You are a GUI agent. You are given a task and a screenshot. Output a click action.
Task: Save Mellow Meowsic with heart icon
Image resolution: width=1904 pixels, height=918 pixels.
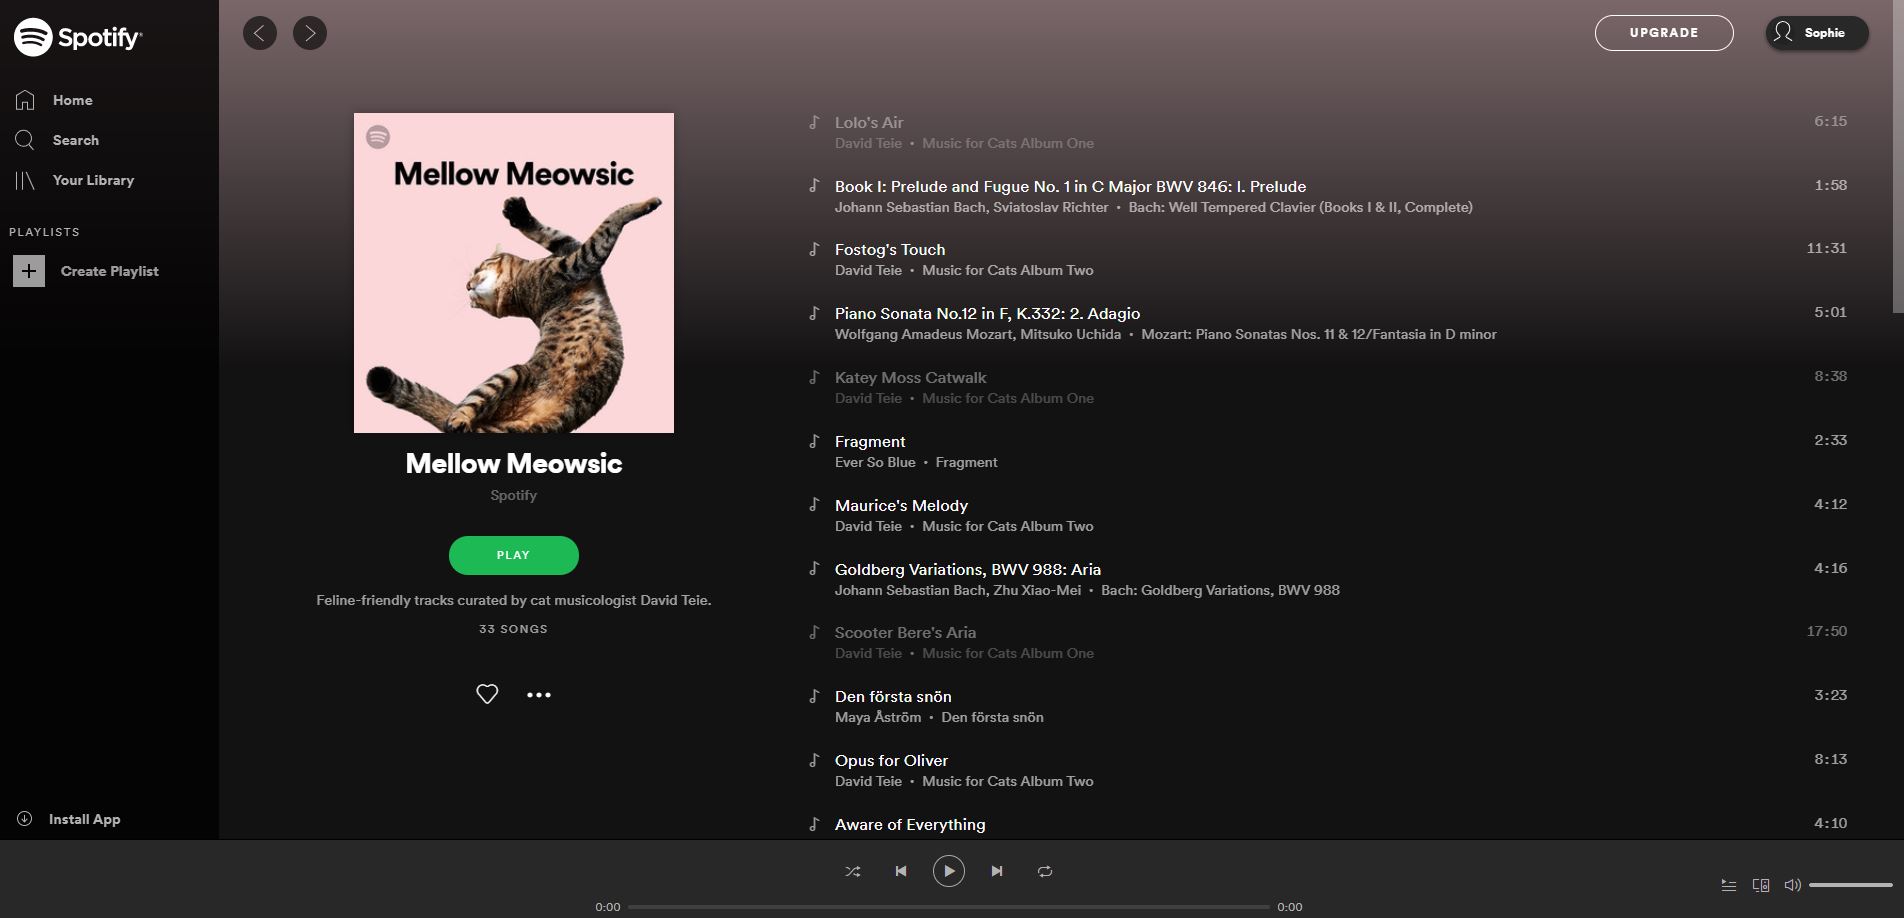tap(487, 694)
